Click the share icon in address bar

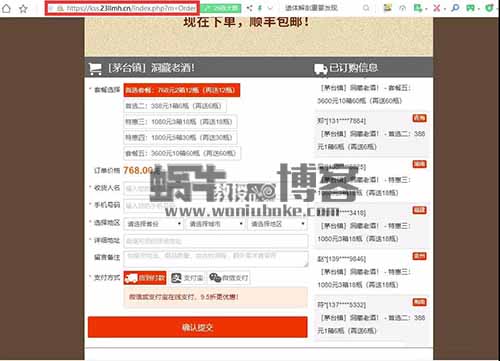click(x=249, y=8)
